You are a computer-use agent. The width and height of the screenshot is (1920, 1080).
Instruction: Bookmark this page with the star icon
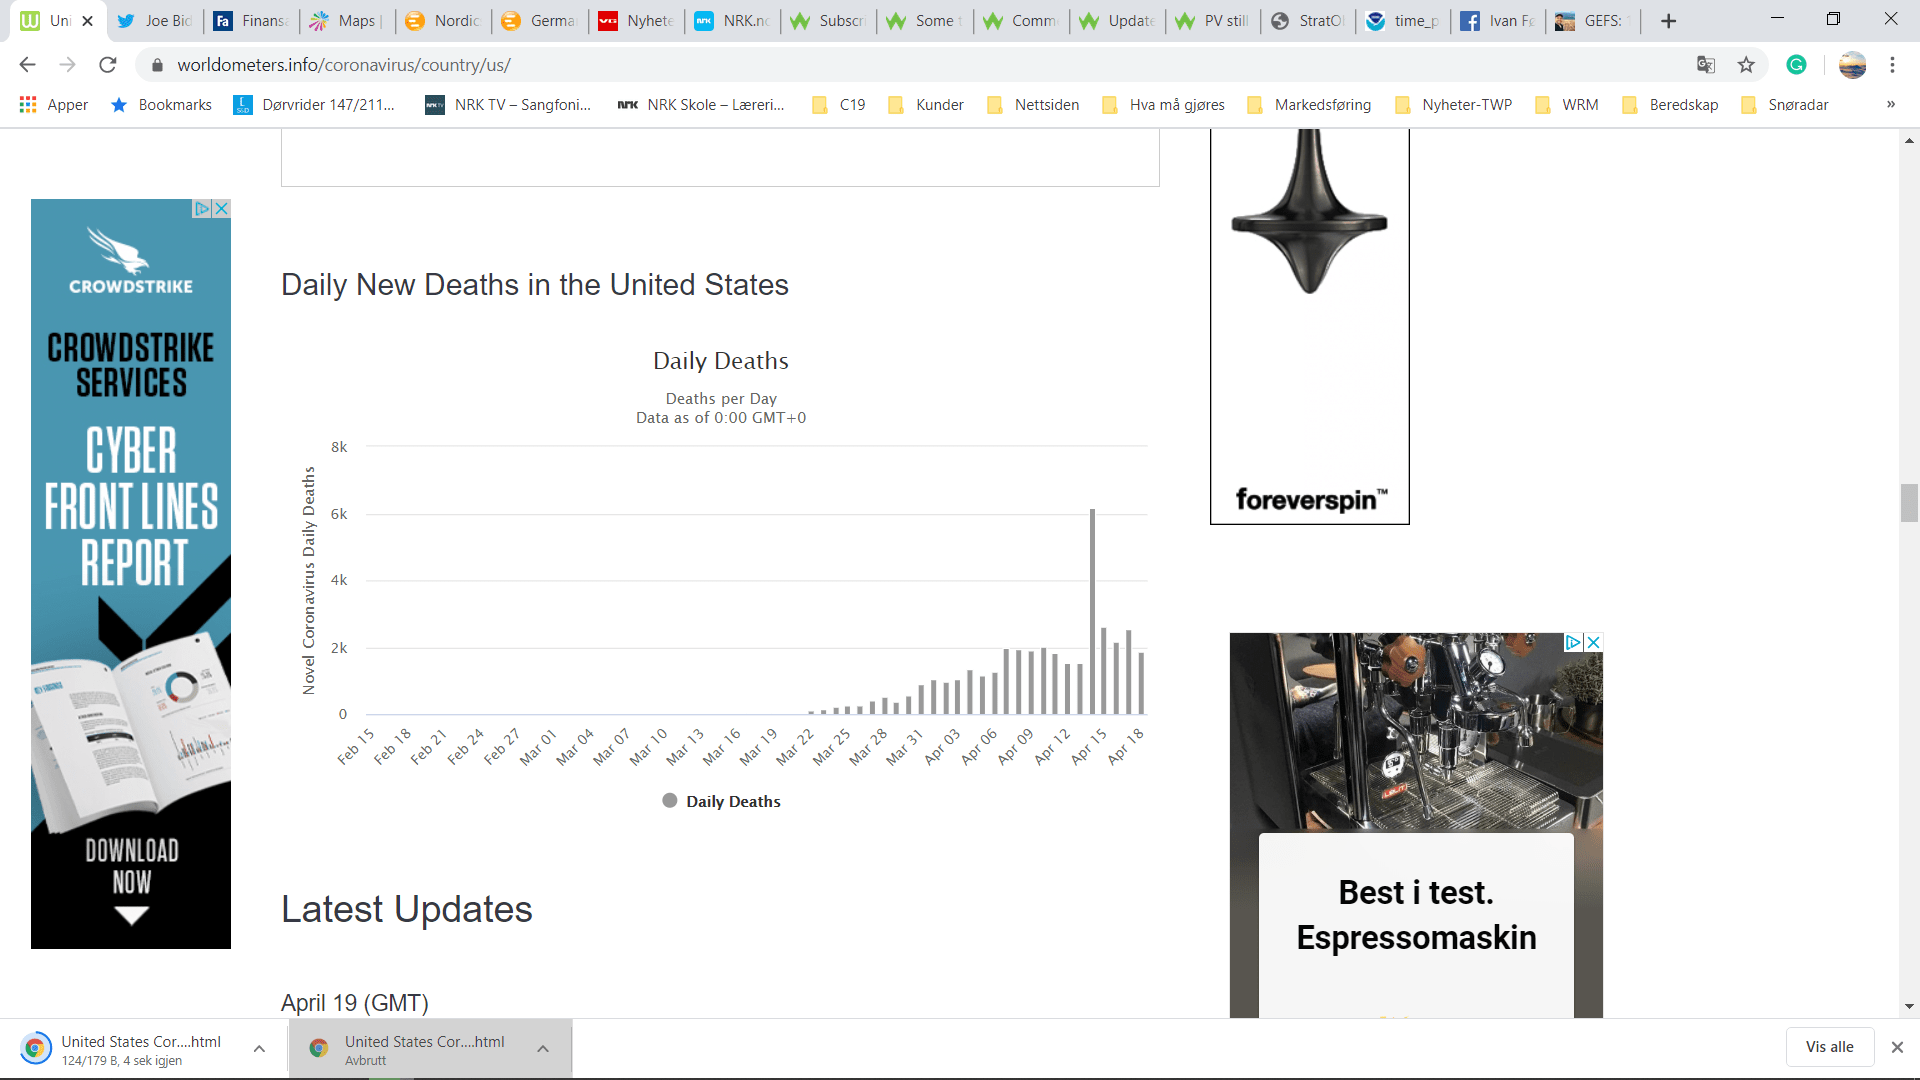[x=1746, y=65]
